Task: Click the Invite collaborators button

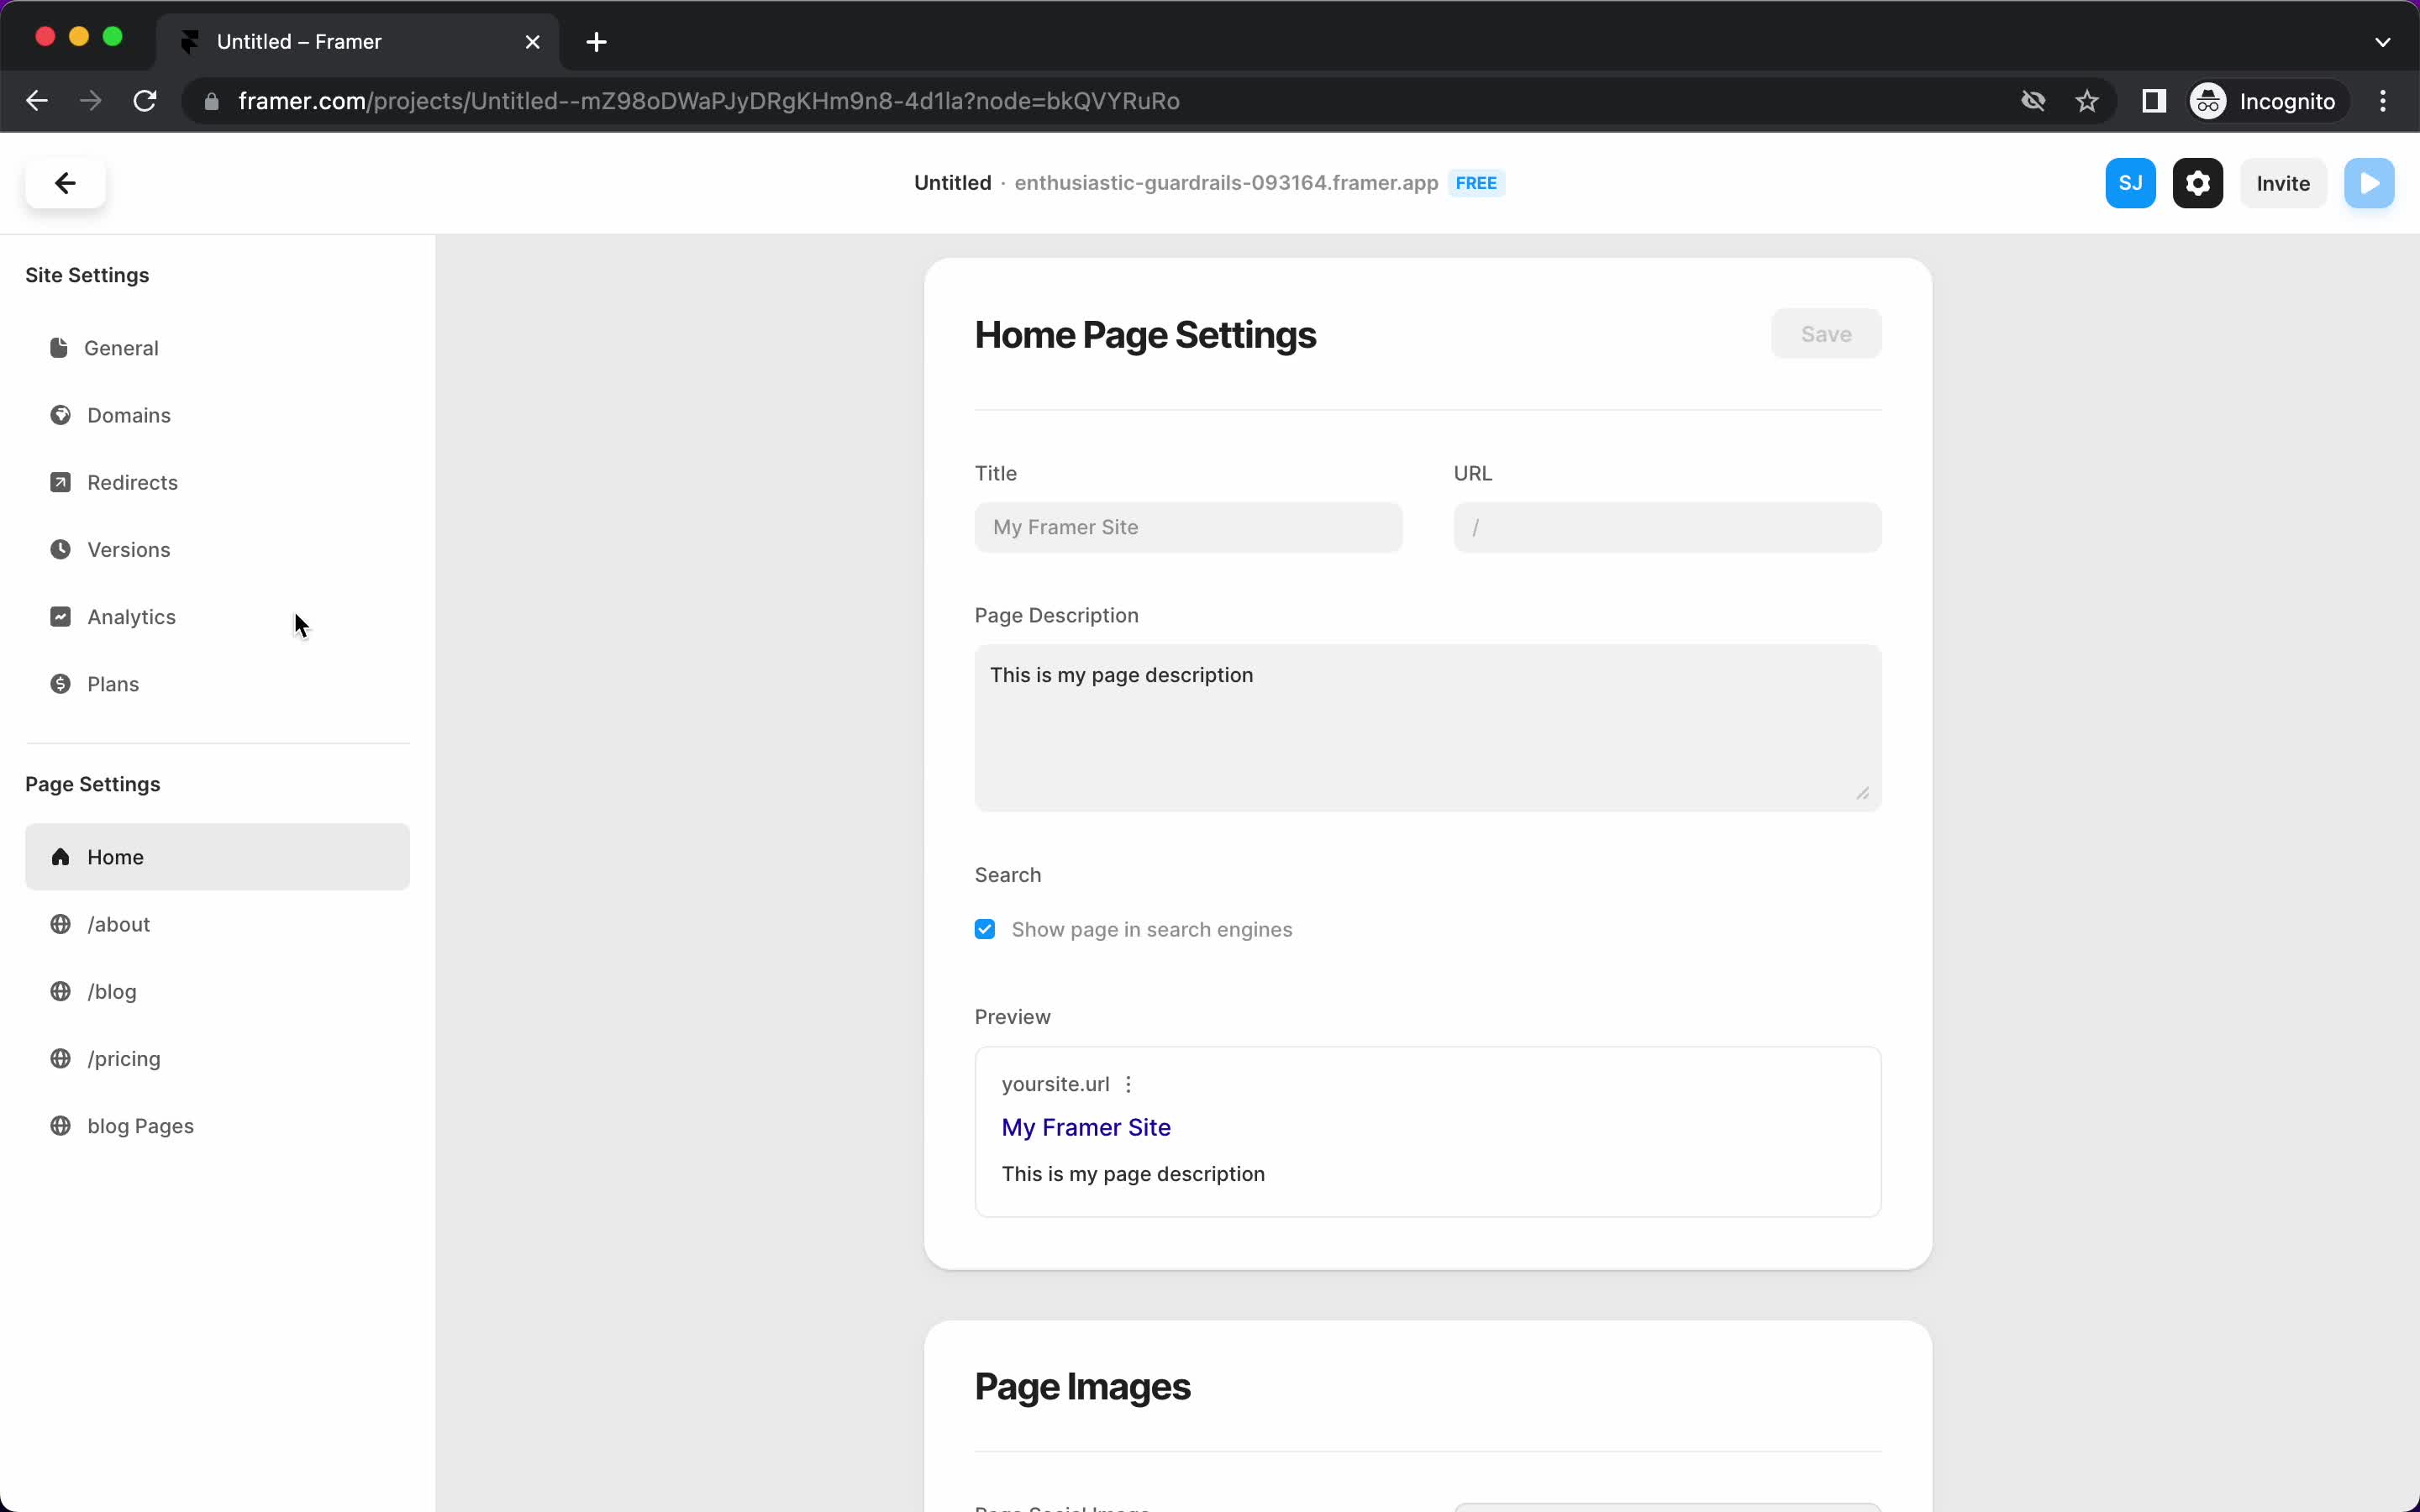Action: (x=2282, y=183)
